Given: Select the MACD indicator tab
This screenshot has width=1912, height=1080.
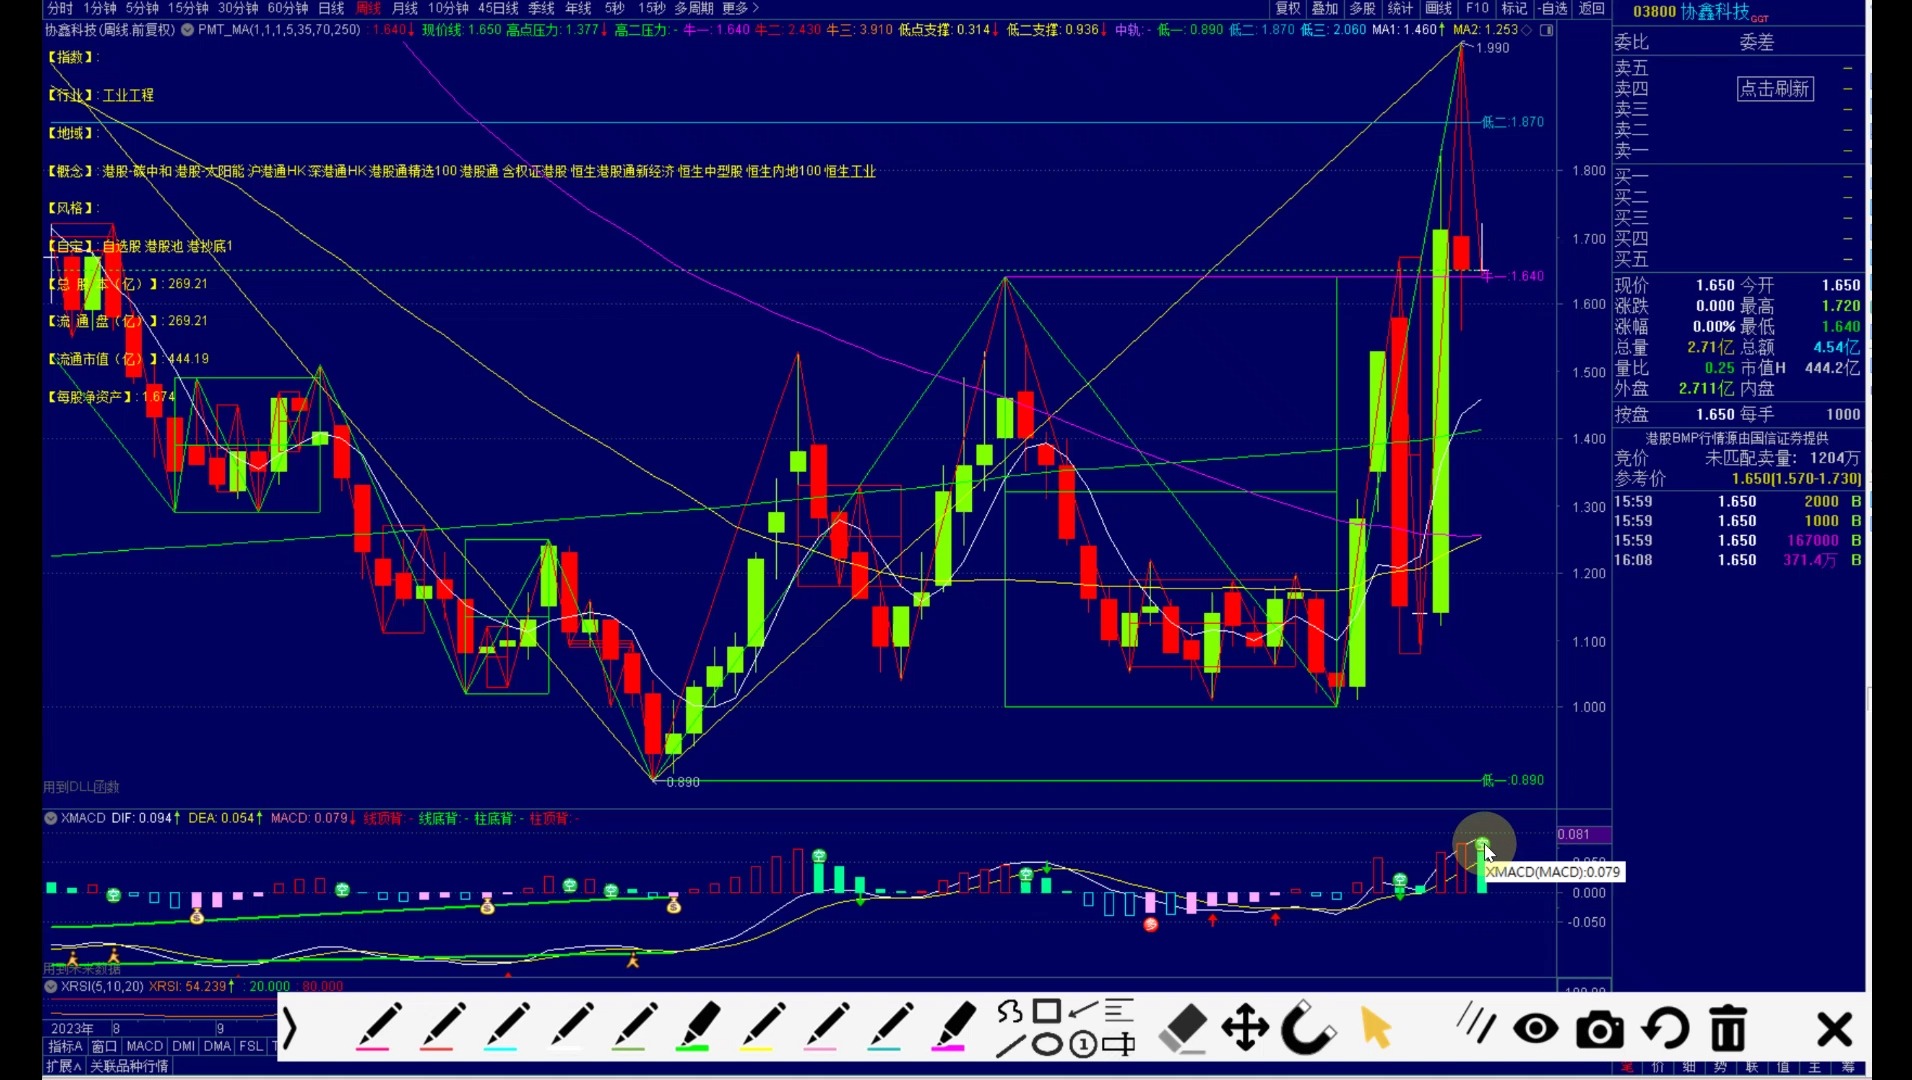Looking at the screenshot, I should [144, 1046].
